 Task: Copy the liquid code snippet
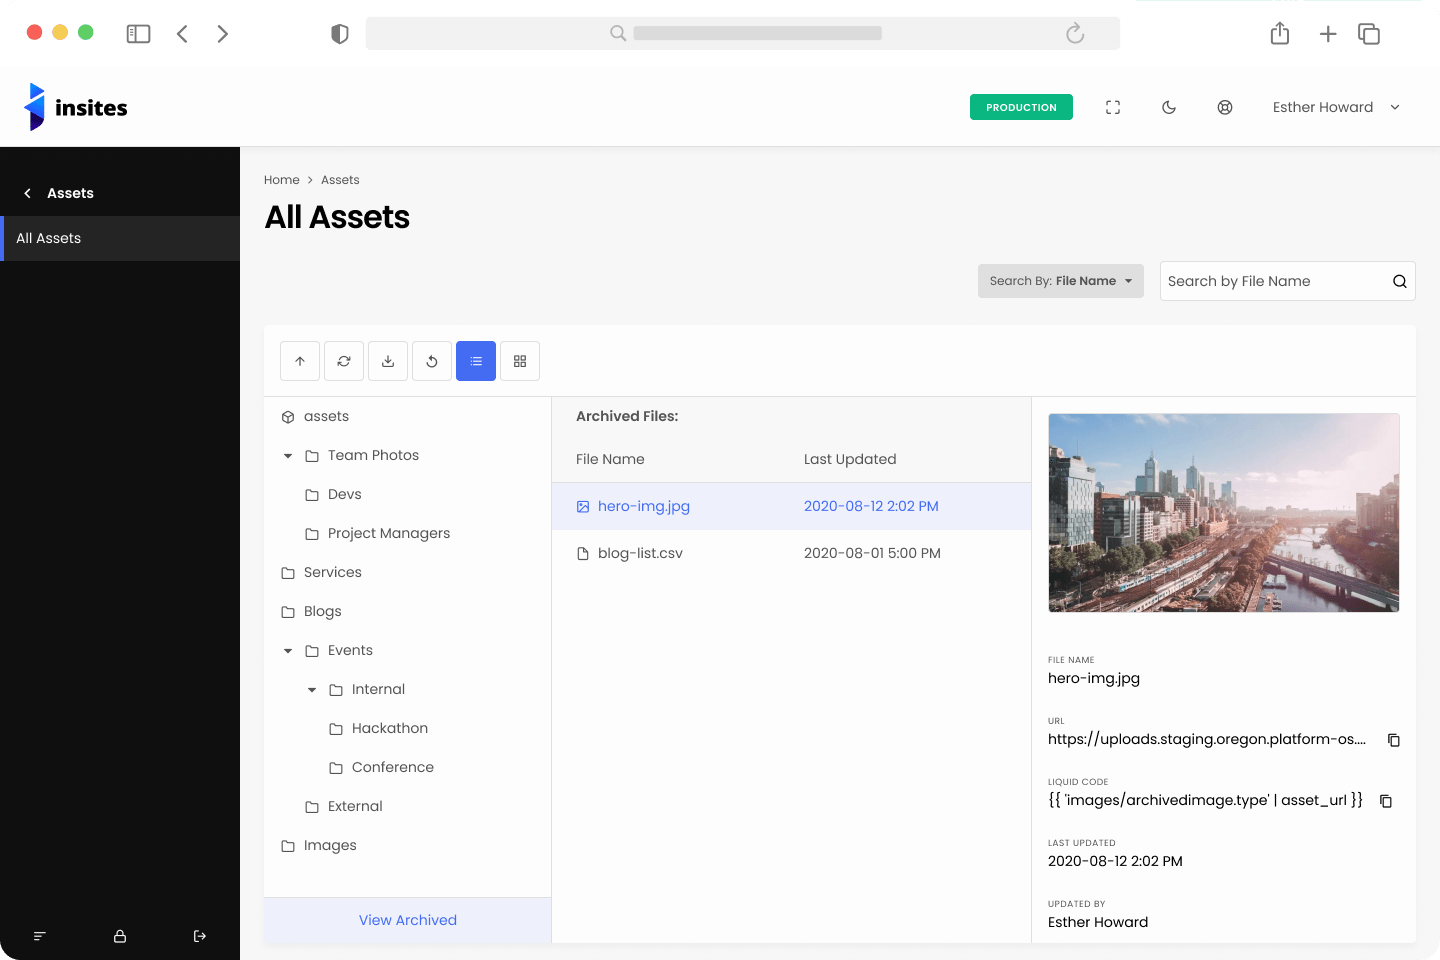1385,801
